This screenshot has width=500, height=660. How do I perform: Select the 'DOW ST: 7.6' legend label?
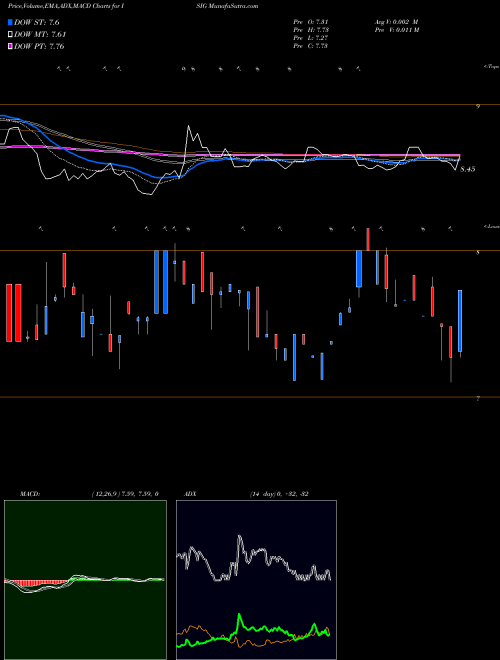[37, 22]
